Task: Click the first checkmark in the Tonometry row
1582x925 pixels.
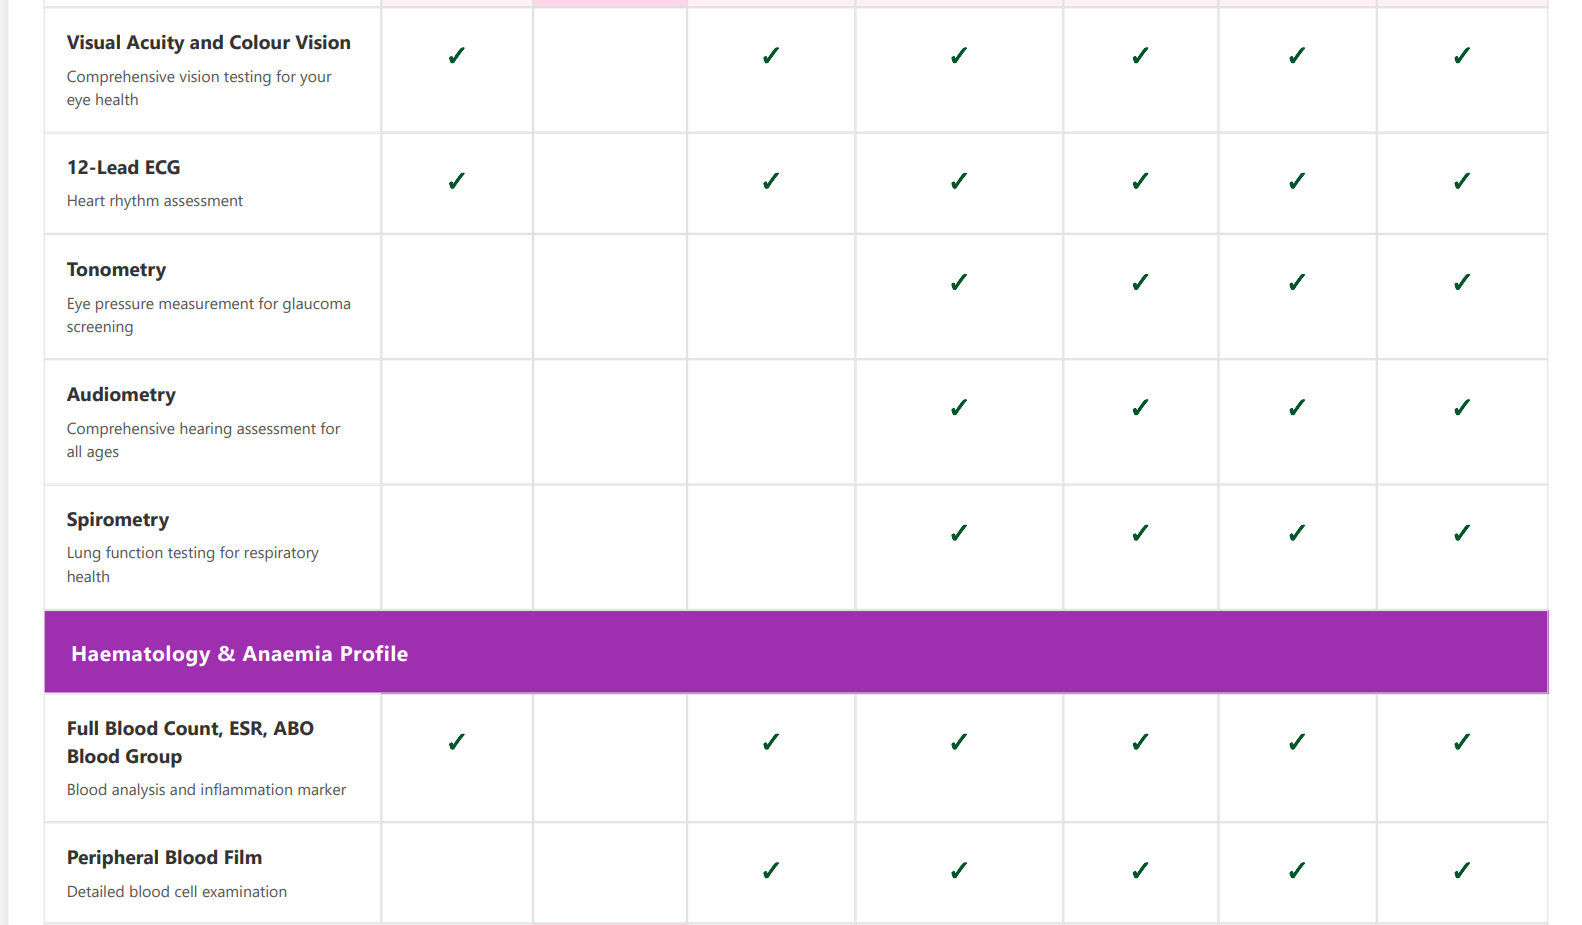Action: tap(959, 283)
